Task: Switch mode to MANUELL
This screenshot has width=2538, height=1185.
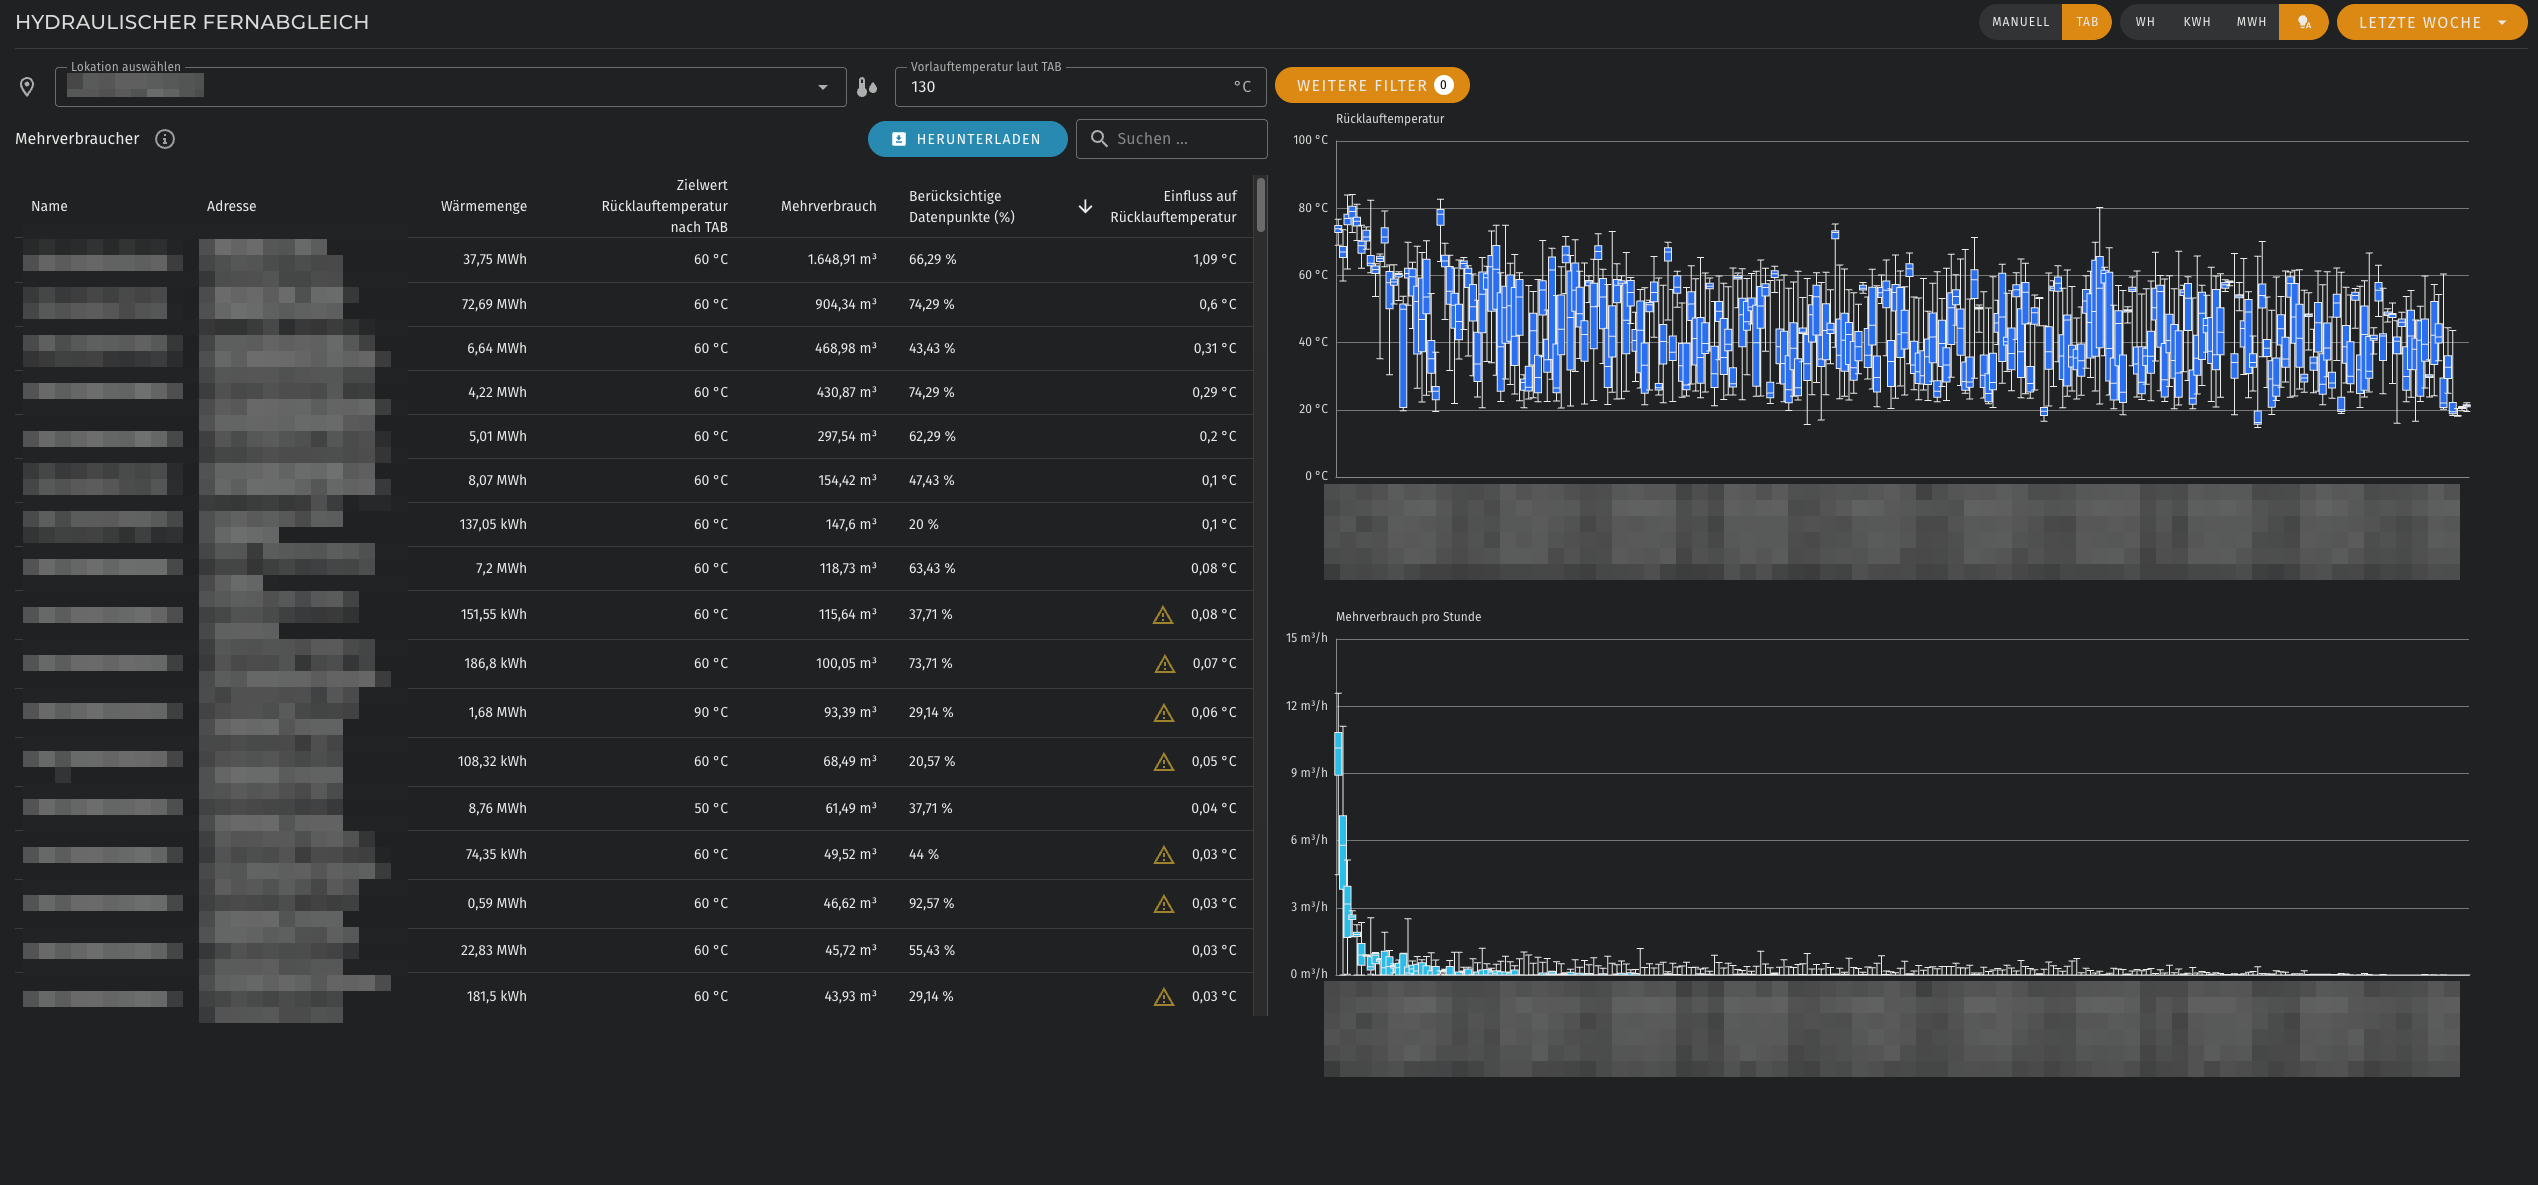Action: (x=2020, y=22)
